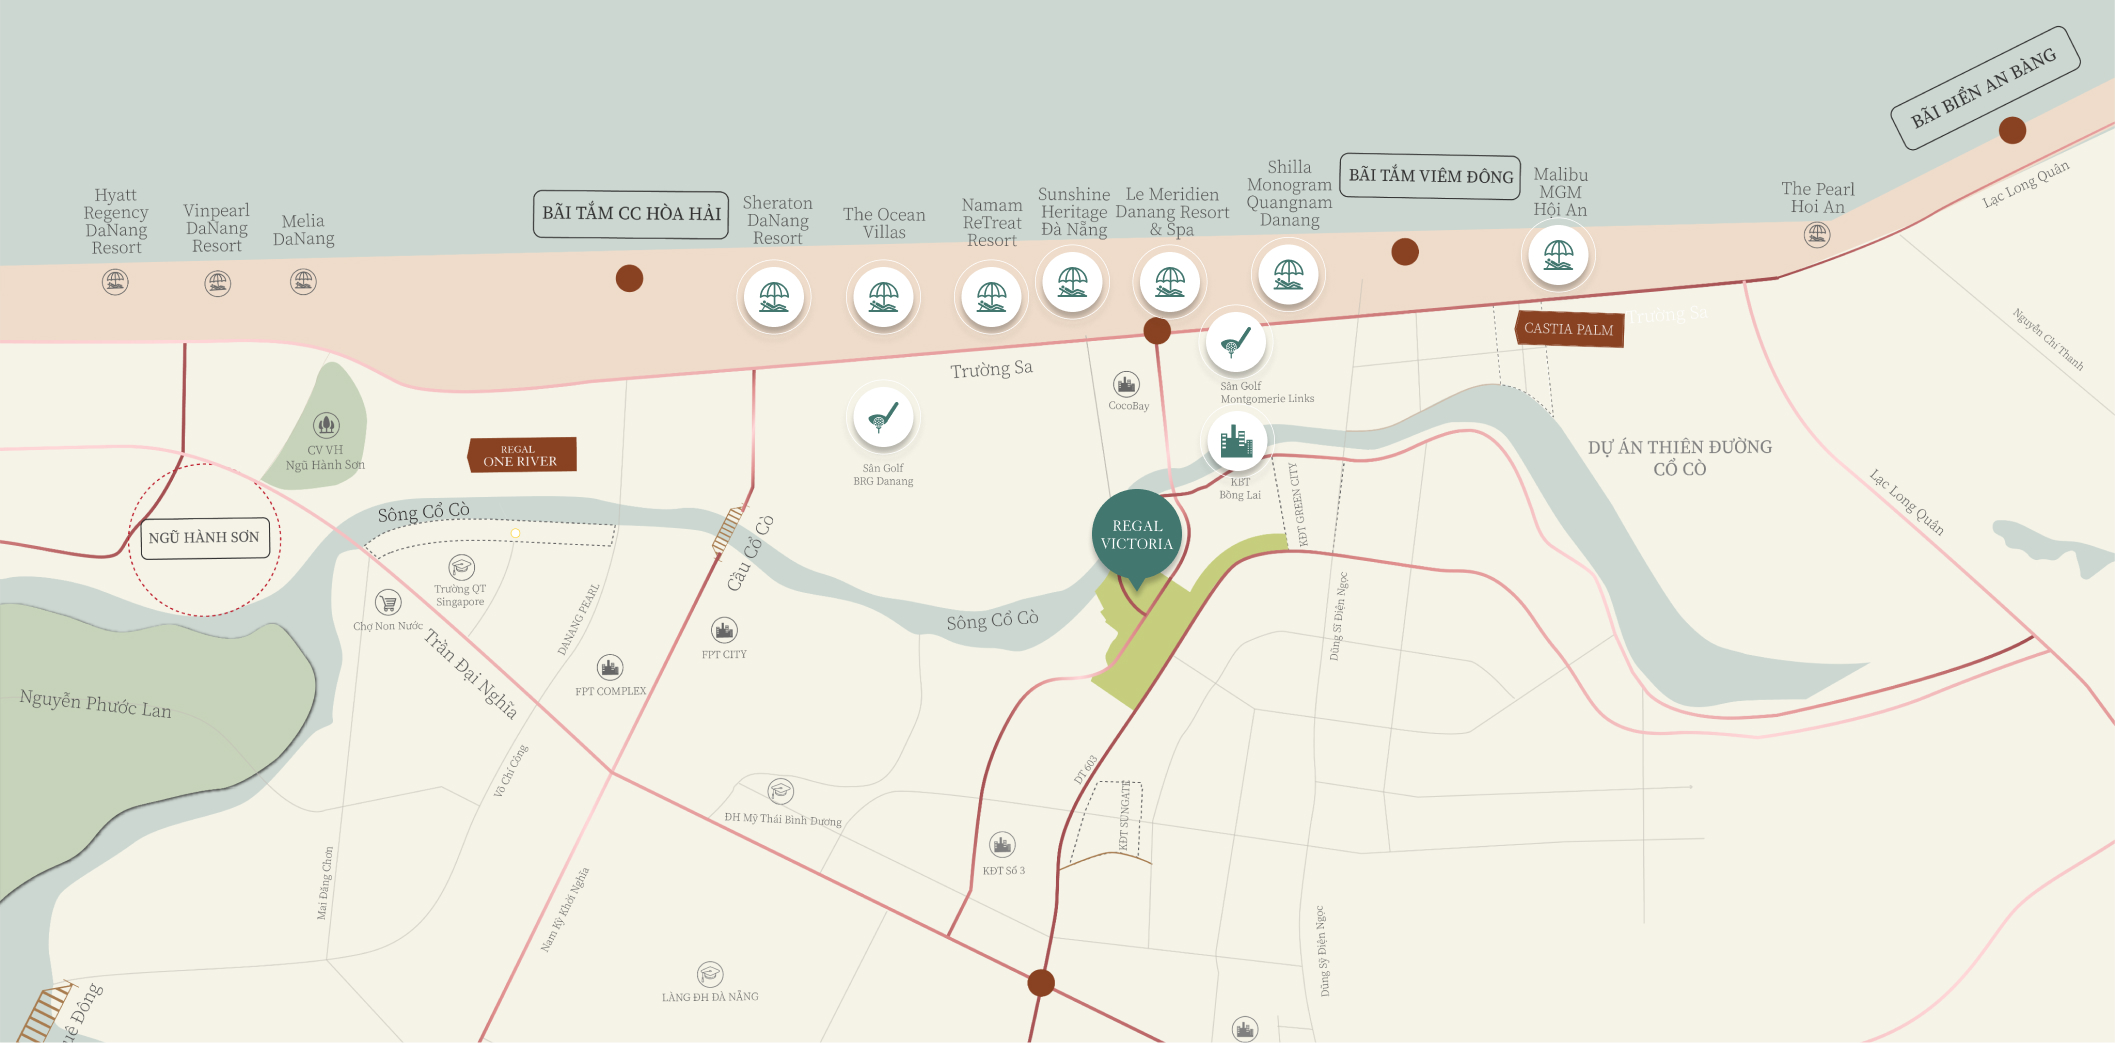The image size is (2116, 1043).
Task: Click the KĐT Số 3 building icon
Action: (1002, 845)
